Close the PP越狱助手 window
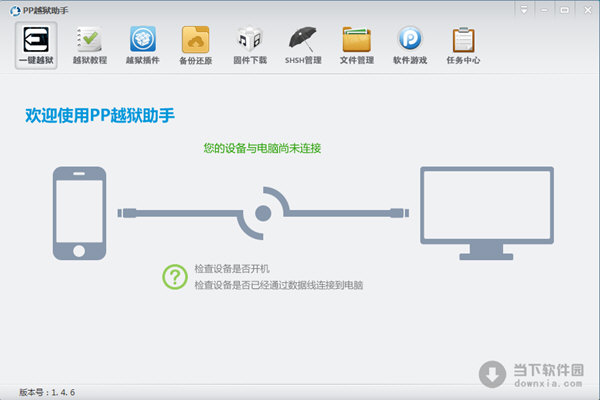Image resolution: width=600 pixels, height=400 pixels. 588,10
